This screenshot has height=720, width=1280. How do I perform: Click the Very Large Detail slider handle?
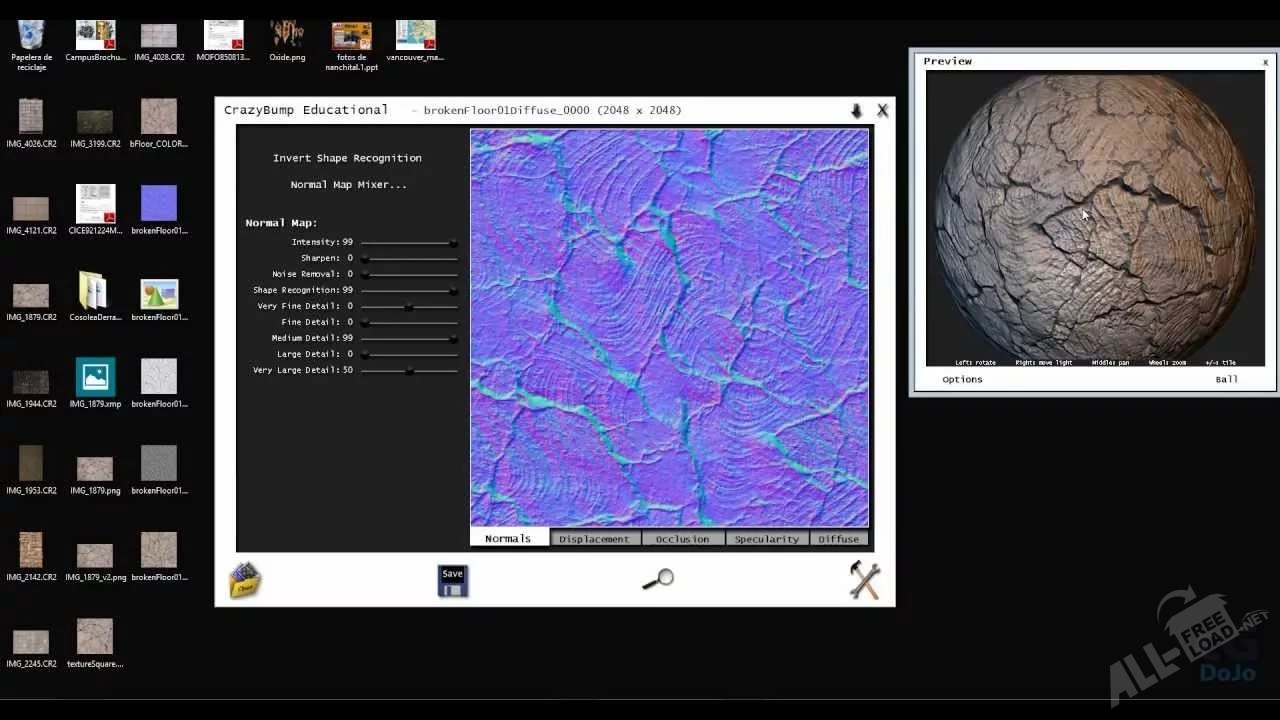[409, 370]
